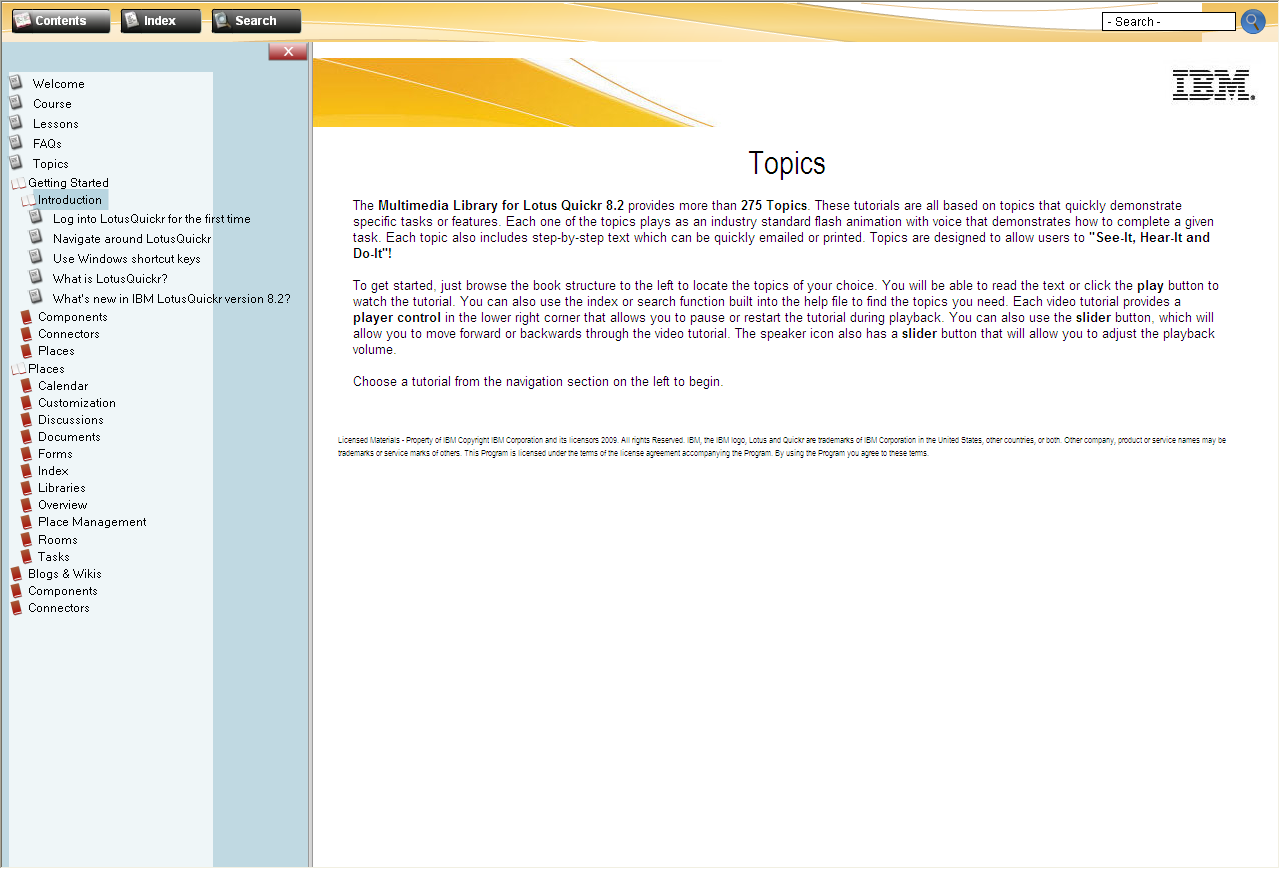Collapse the Getting Started open book

[18, 183]
